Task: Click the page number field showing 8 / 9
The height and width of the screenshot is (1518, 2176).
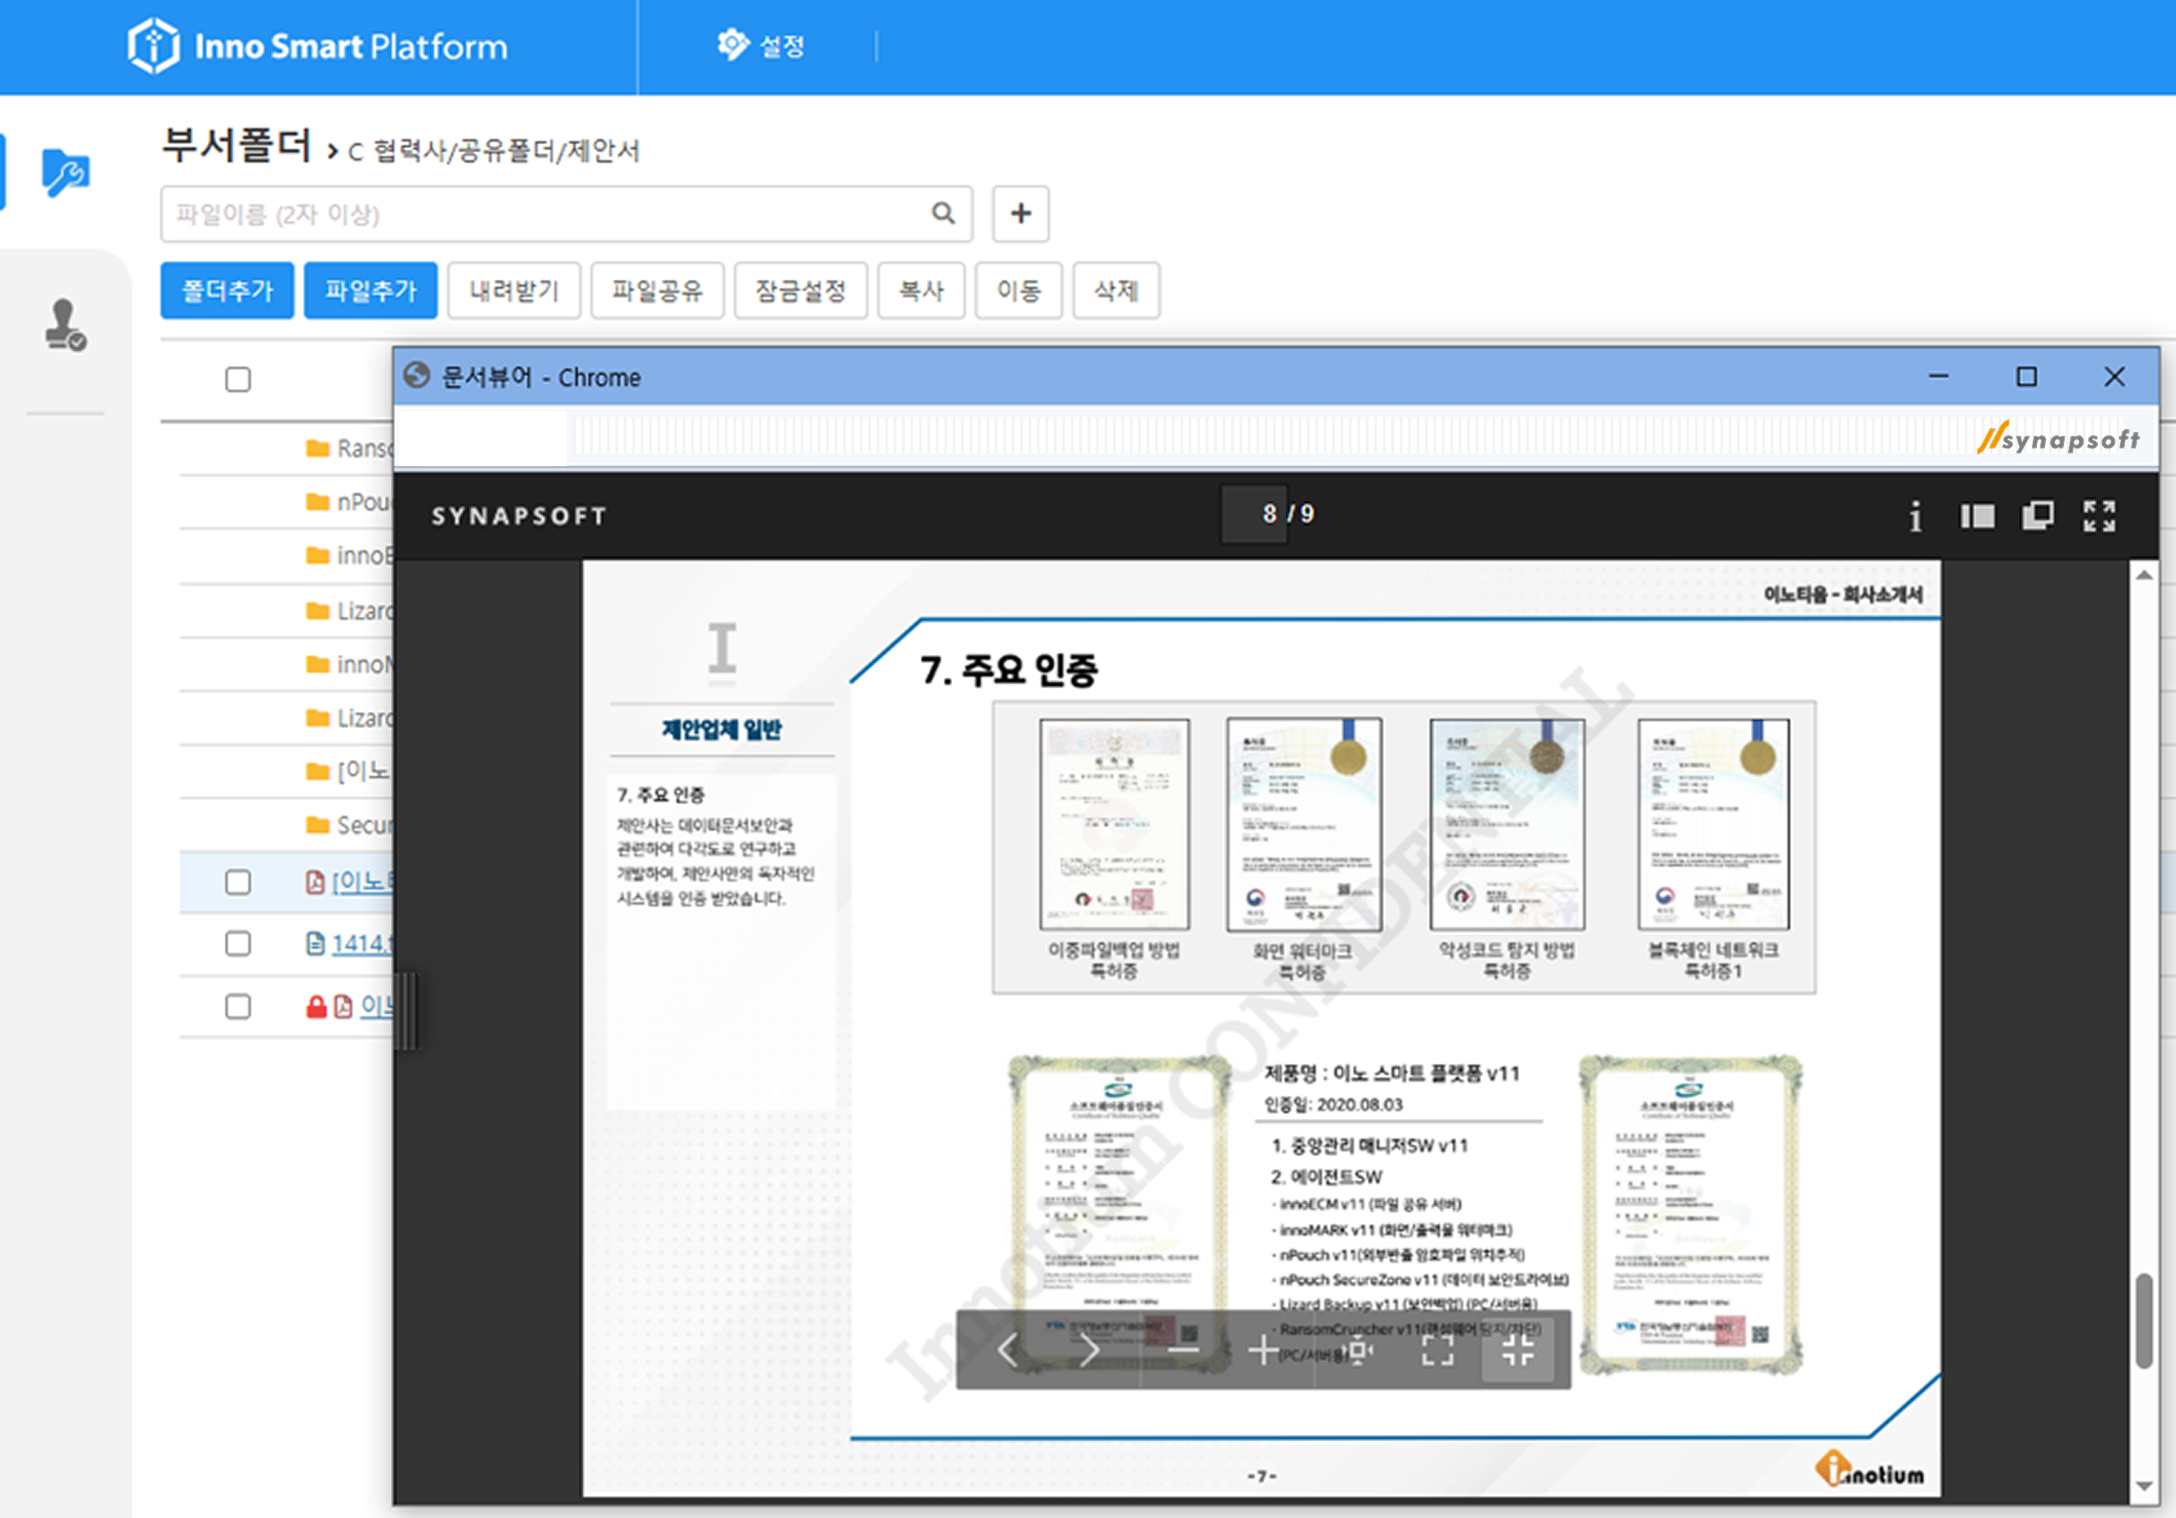Action: pos(1255,514)
